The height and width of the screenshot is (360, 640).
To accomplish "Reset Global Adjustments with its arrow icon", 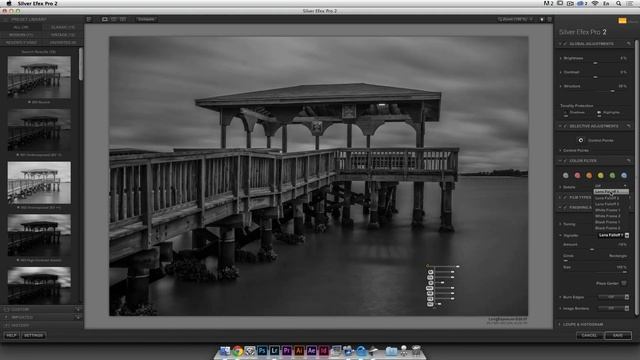I will point(629,44).
